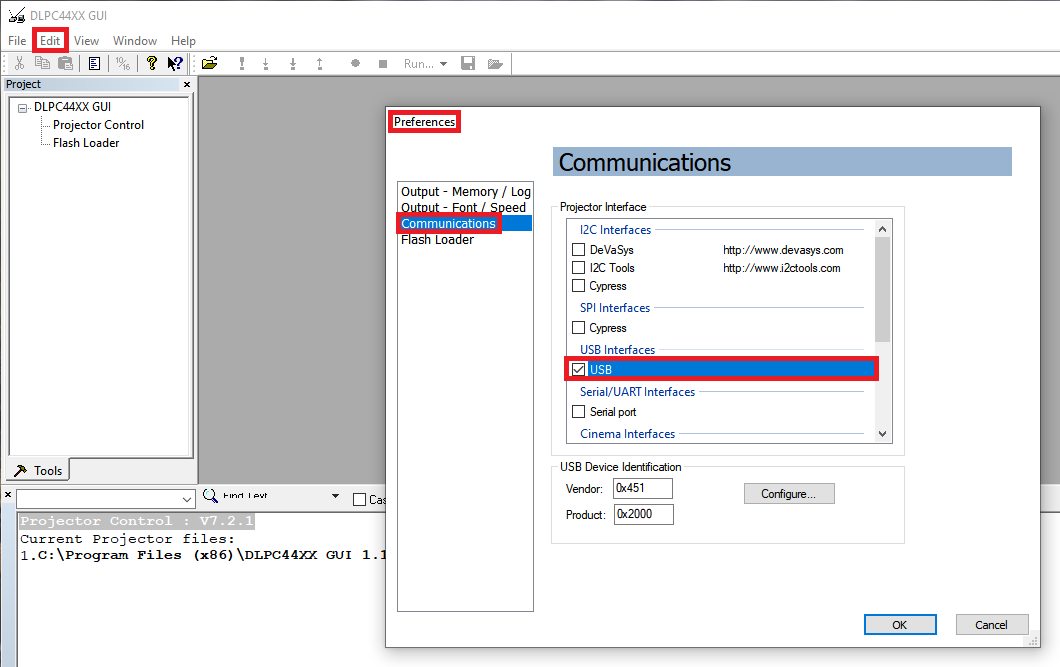
Task: Click the Vendor ID input field
Action: click(x=643, y=489)
